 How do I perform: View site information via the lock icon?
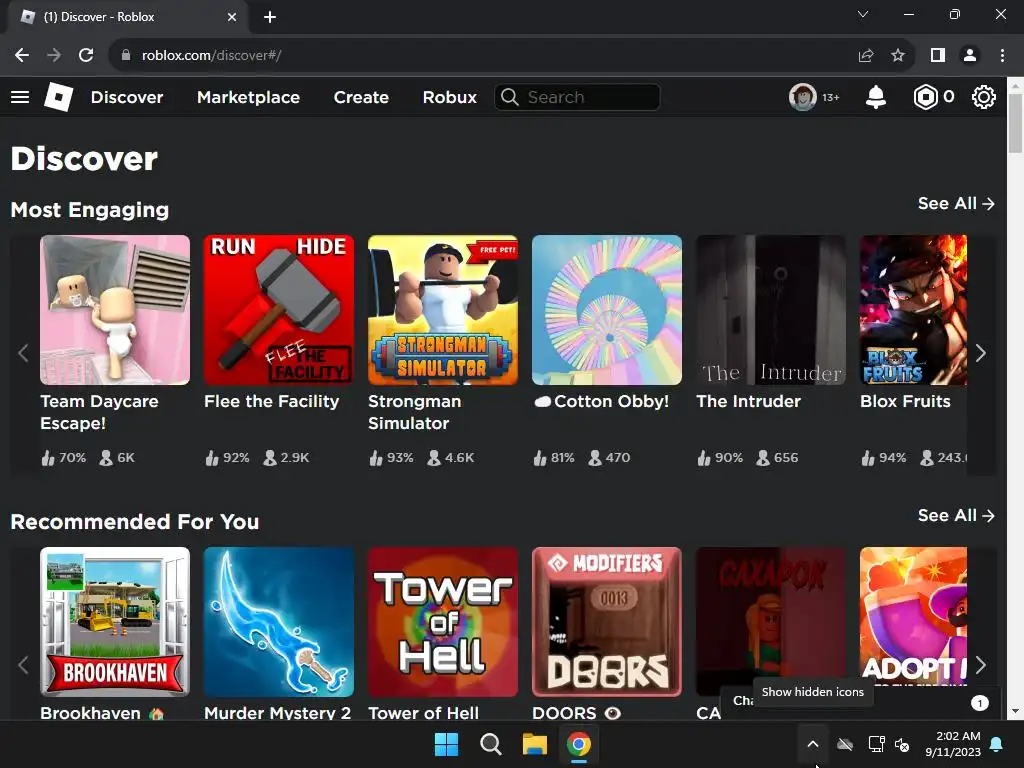tap(126, 56)
